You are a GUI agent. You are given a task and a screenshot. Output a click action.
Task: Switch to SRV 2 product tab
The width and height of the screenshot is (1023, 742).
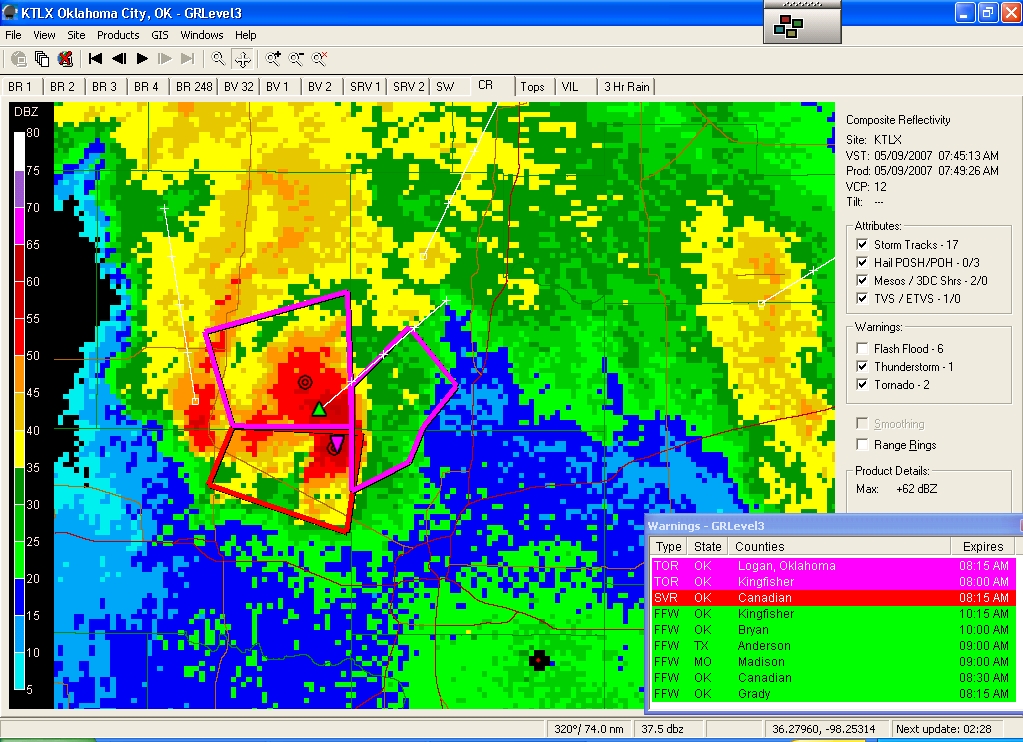click(408, 87)
